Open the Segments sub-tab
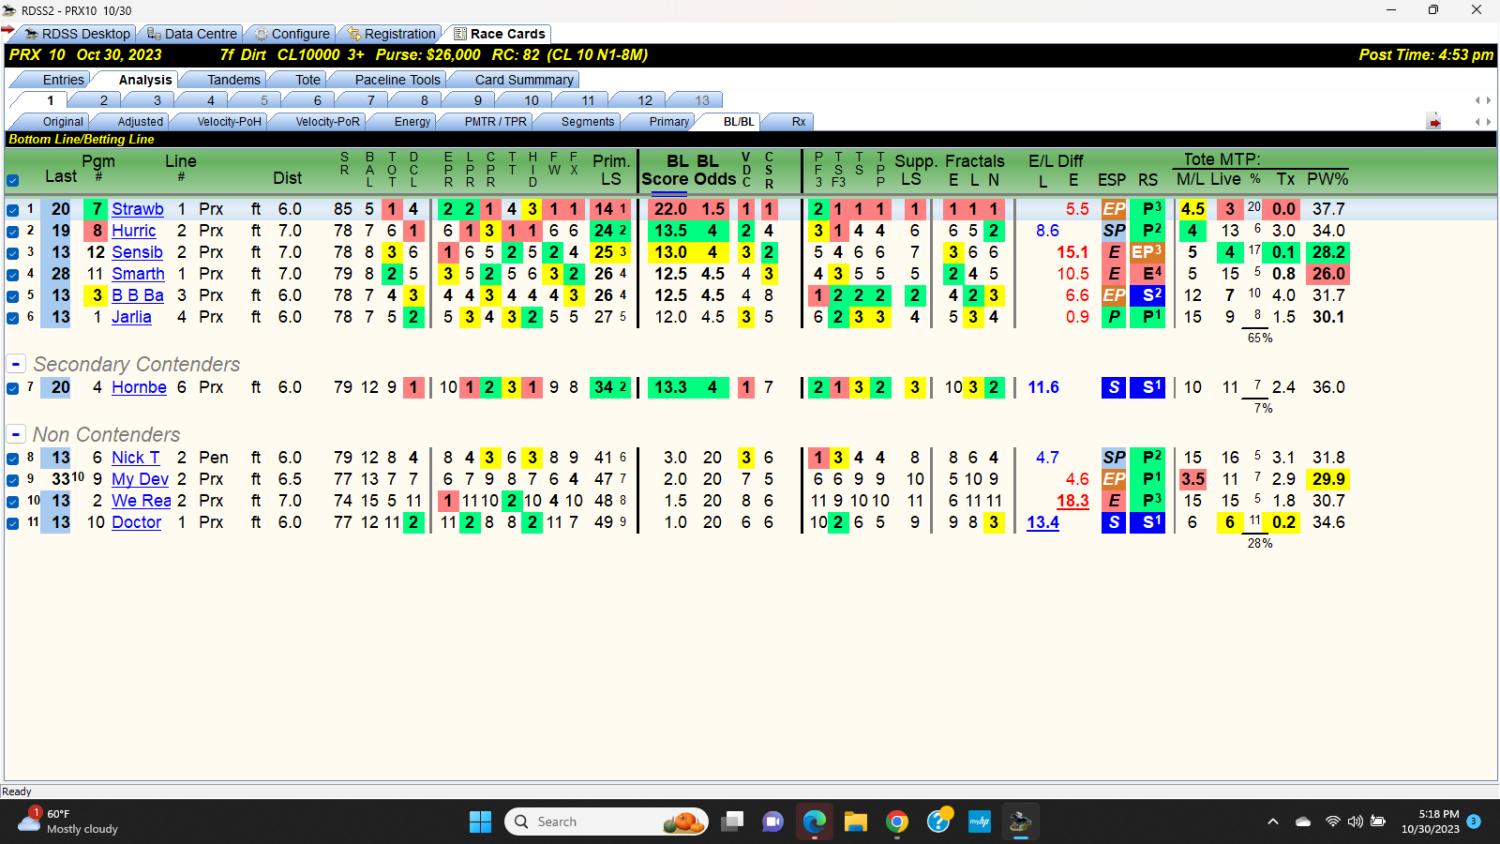 click(587, 122)
